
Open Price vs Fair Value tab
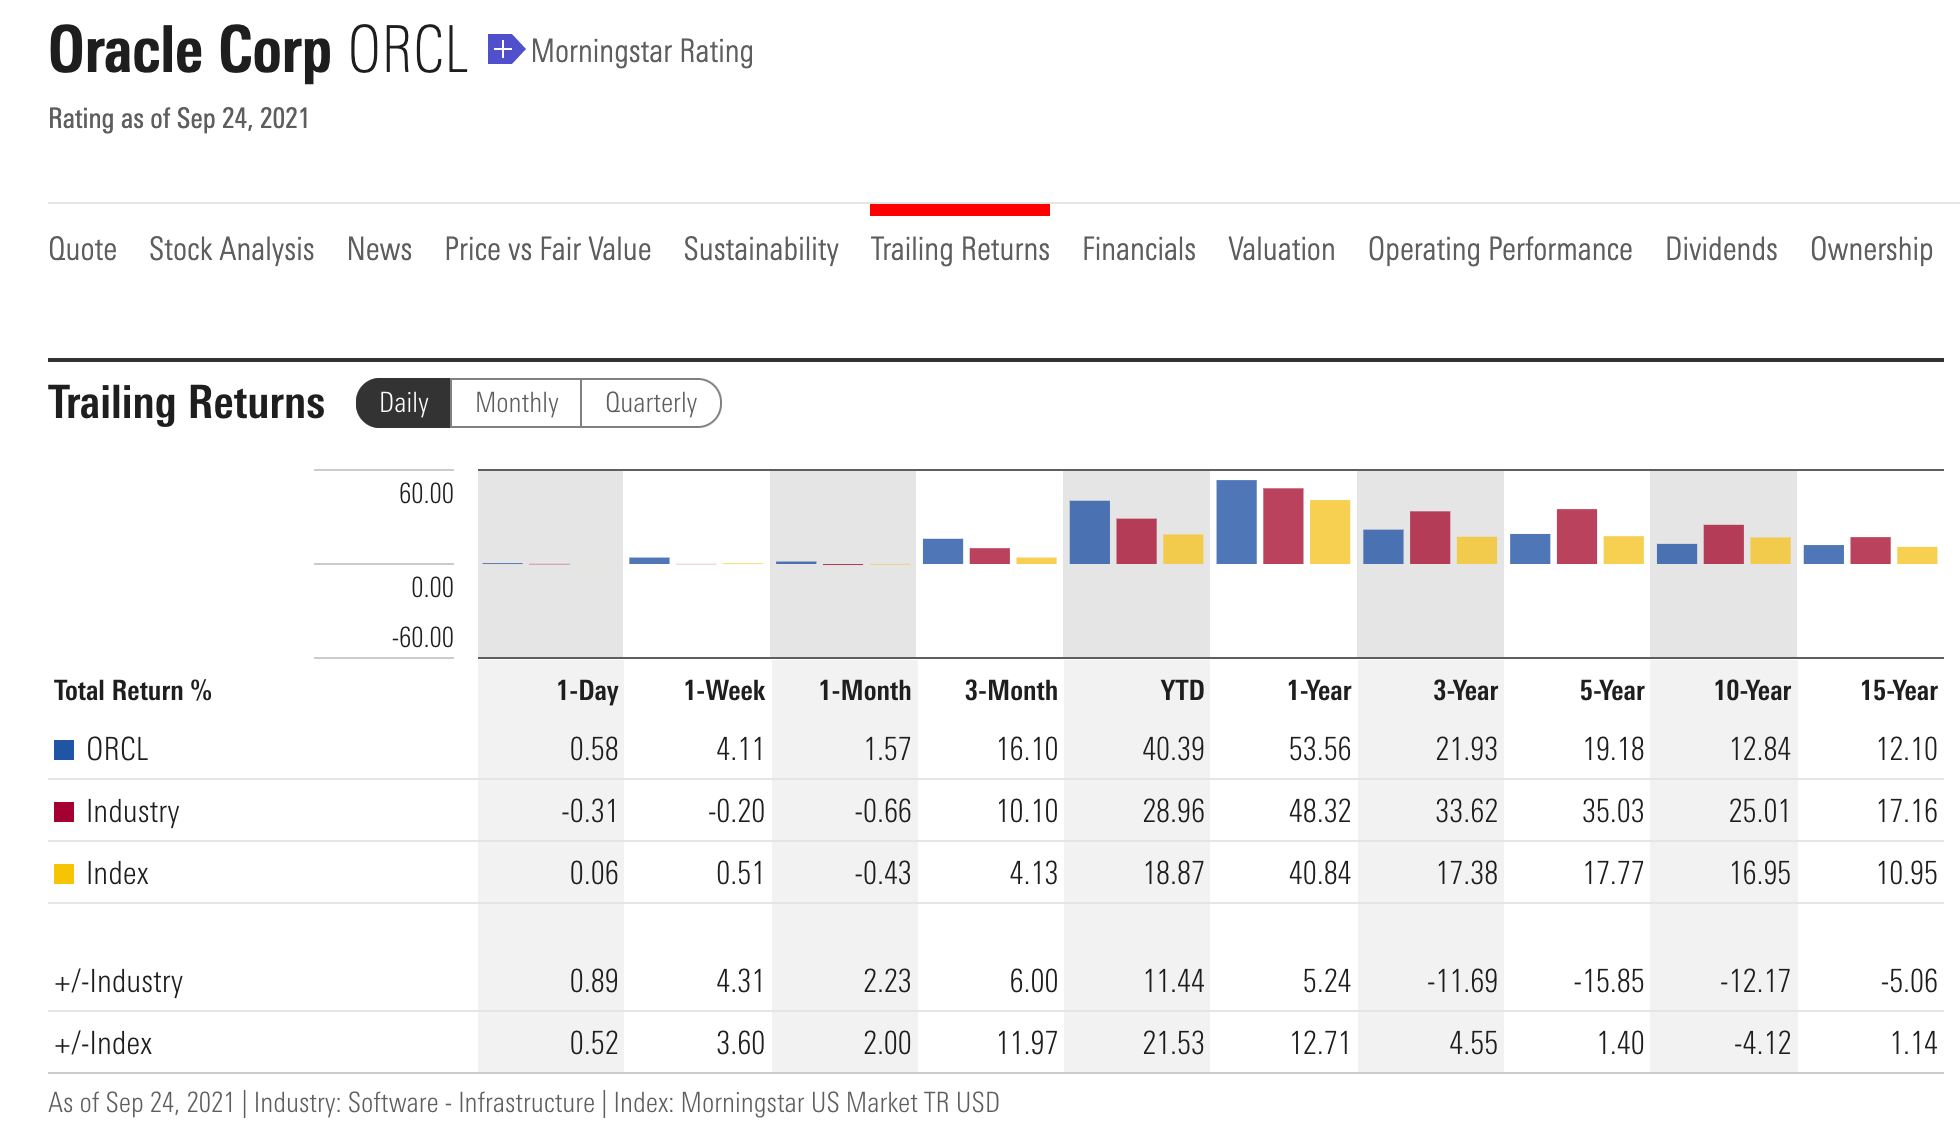coord(548,249)
